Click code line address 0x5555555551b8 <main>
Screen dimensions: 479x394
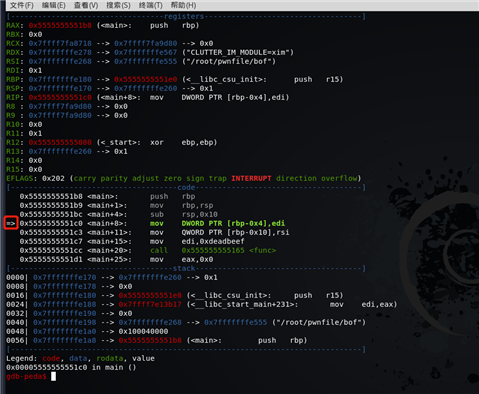(69, 197)
